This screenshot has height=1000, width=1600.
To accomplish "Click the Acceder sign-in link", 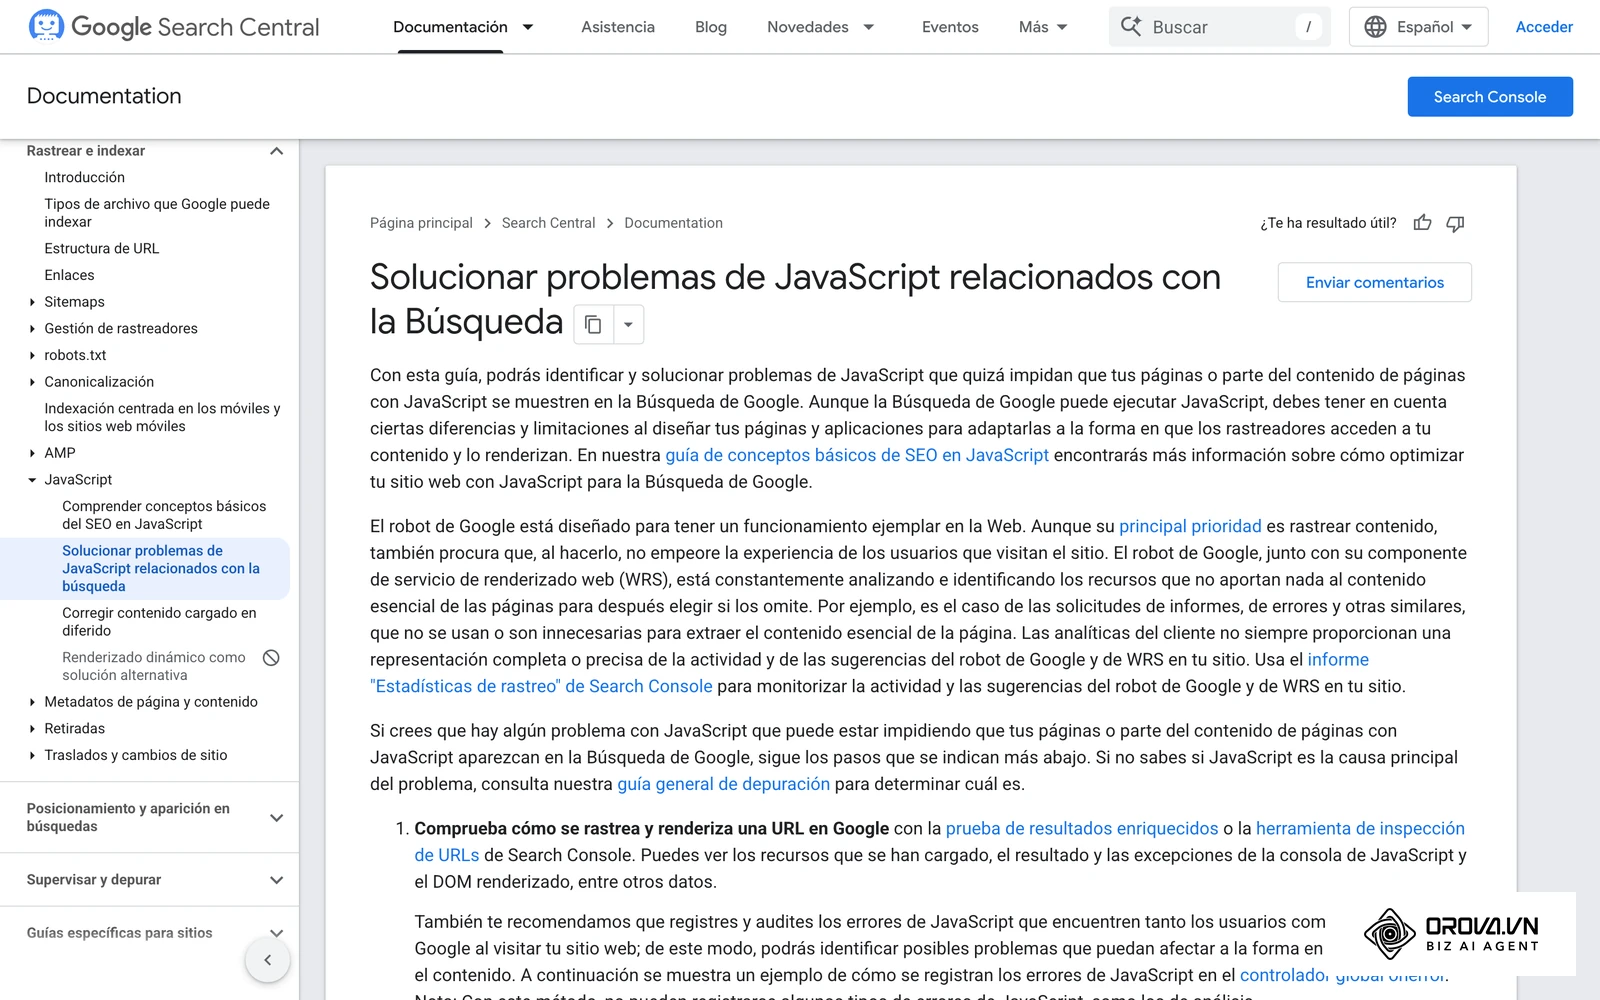I will point(1544,27).
